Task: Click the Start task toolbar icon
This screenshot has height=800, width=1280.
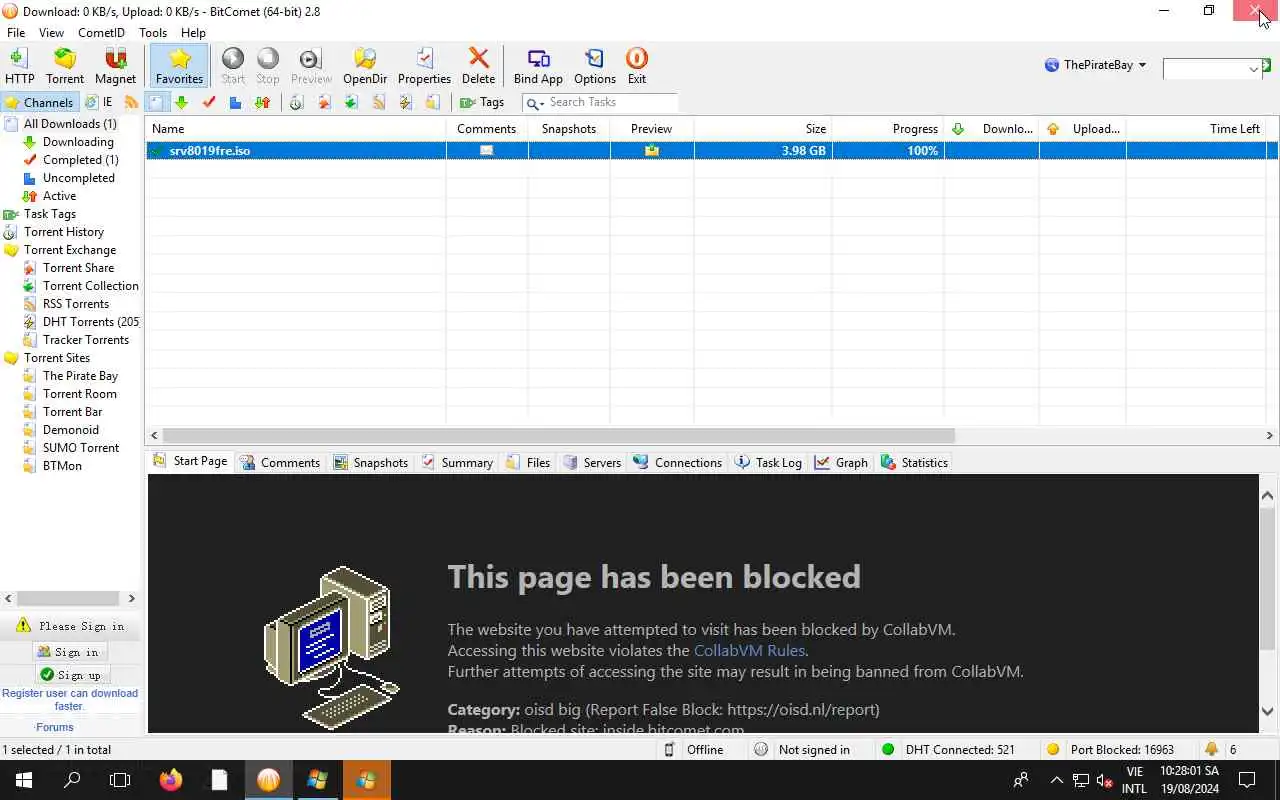Action: tap(233, 66)
